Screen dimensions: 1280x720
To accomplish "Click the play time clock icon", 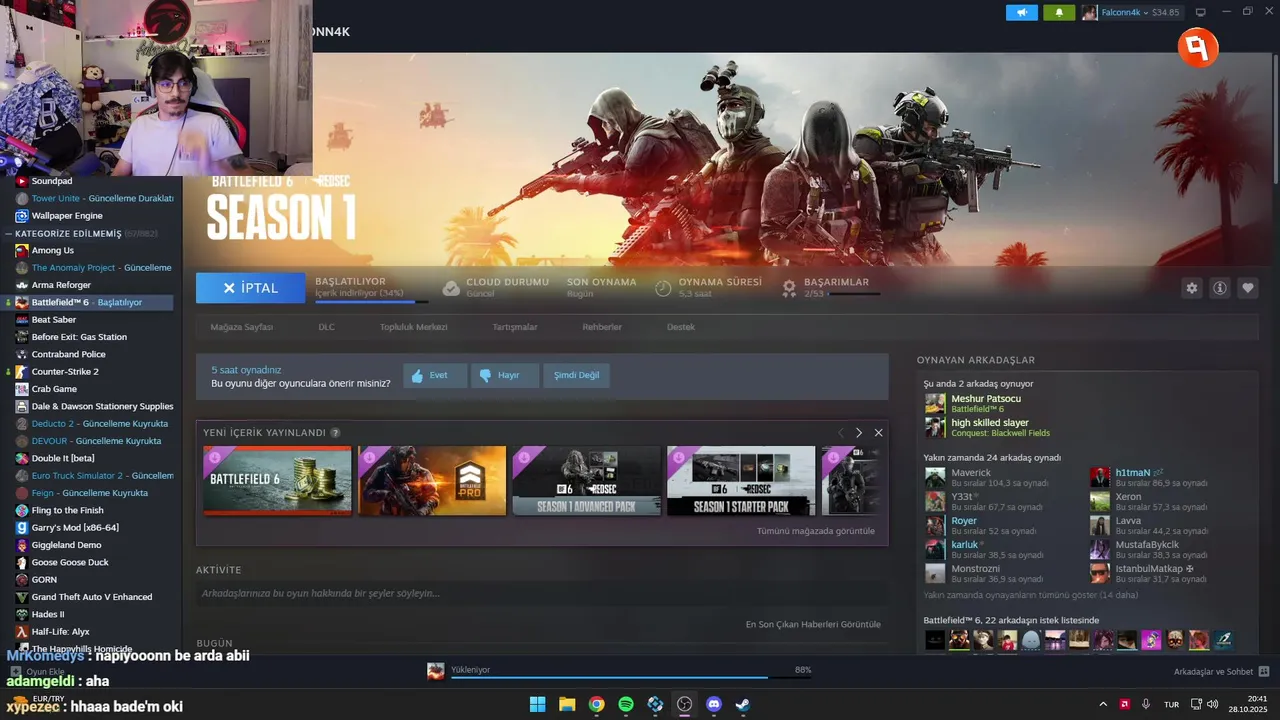I will (663, 288).
